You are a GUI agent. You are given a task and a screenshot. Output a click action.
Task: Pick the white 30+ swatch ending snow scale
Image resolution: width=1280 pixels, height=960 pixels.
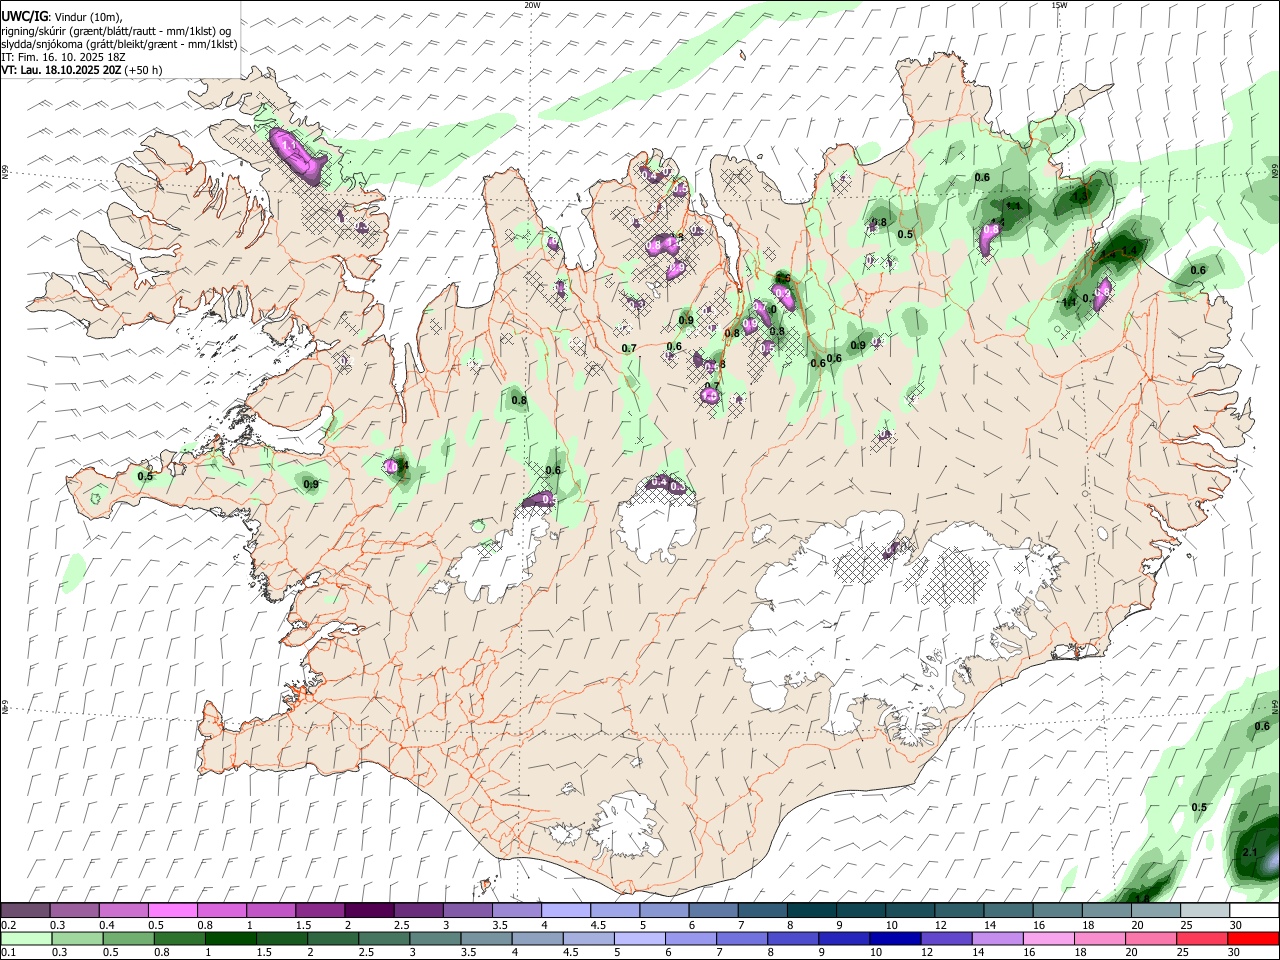pos(1254,911)
